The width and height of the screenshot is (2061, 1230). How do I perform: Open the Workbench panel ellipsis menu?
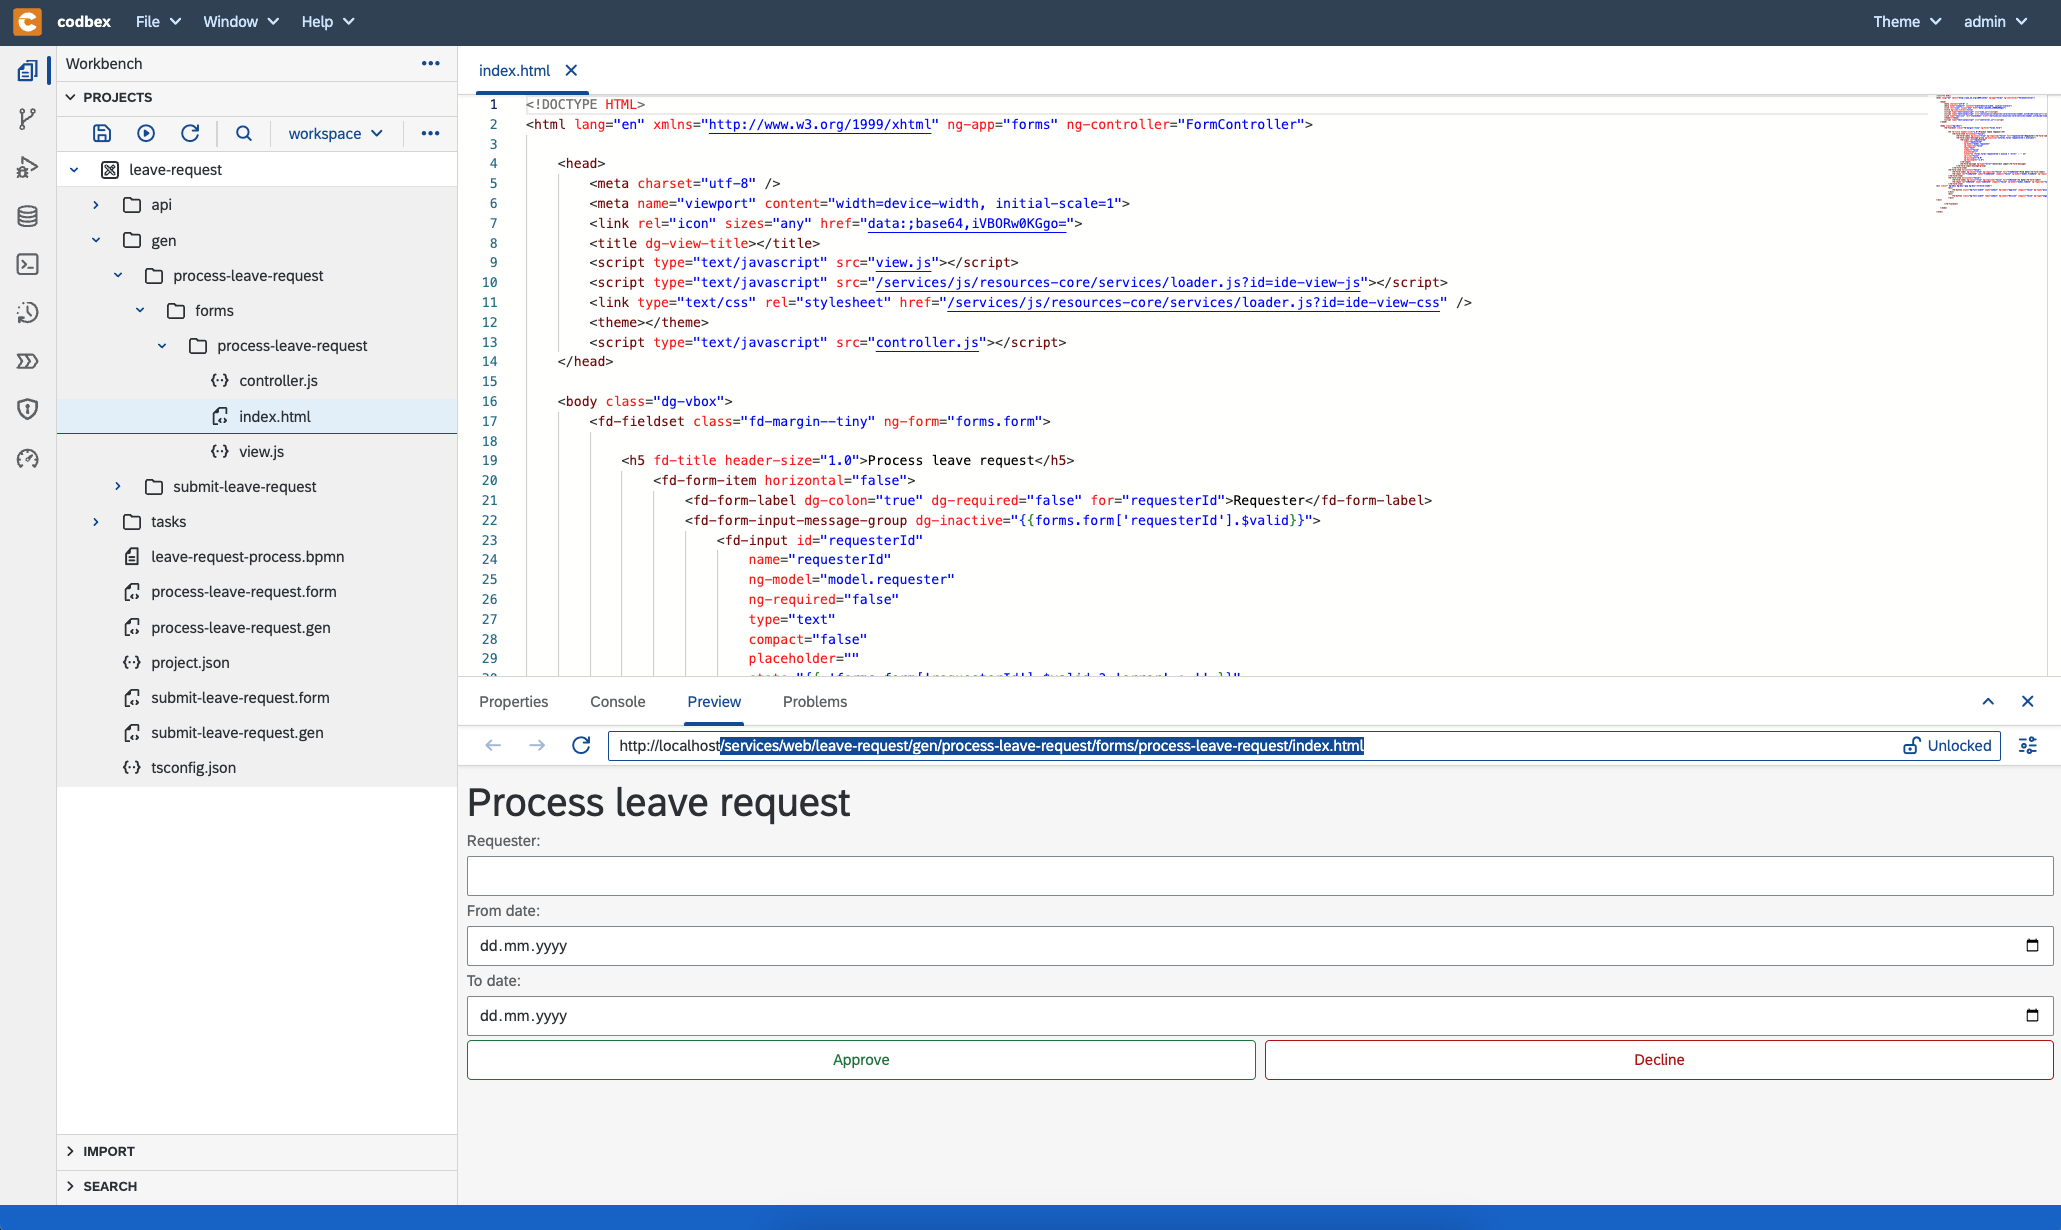click(431, 63)
